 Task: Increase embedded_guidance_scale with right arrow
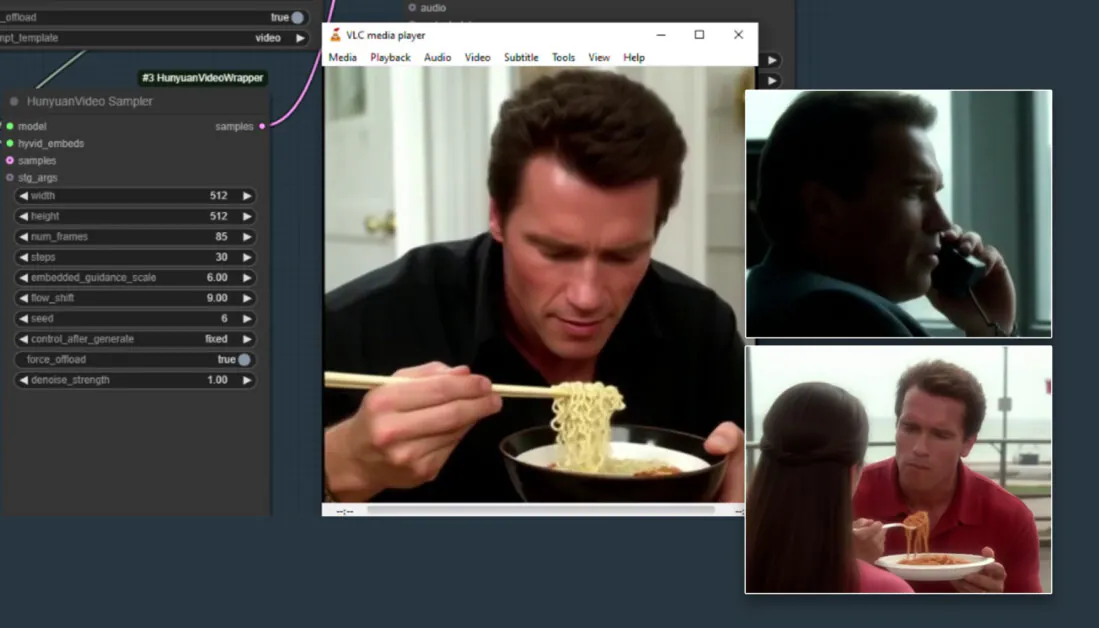[x=247, y=278]
